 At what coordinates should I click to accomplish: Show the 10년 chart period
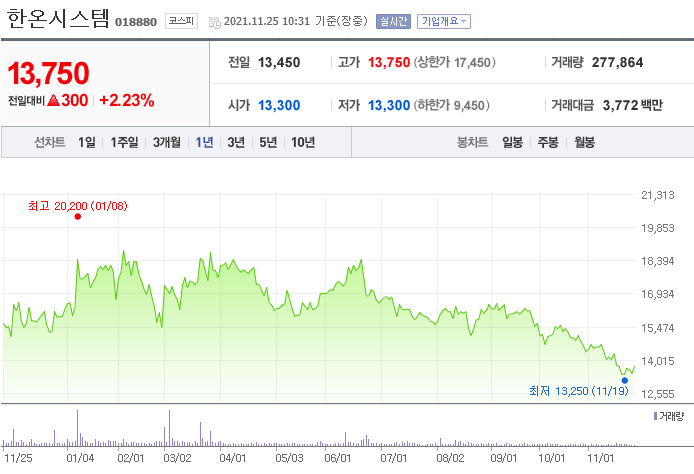click(303, 143)
